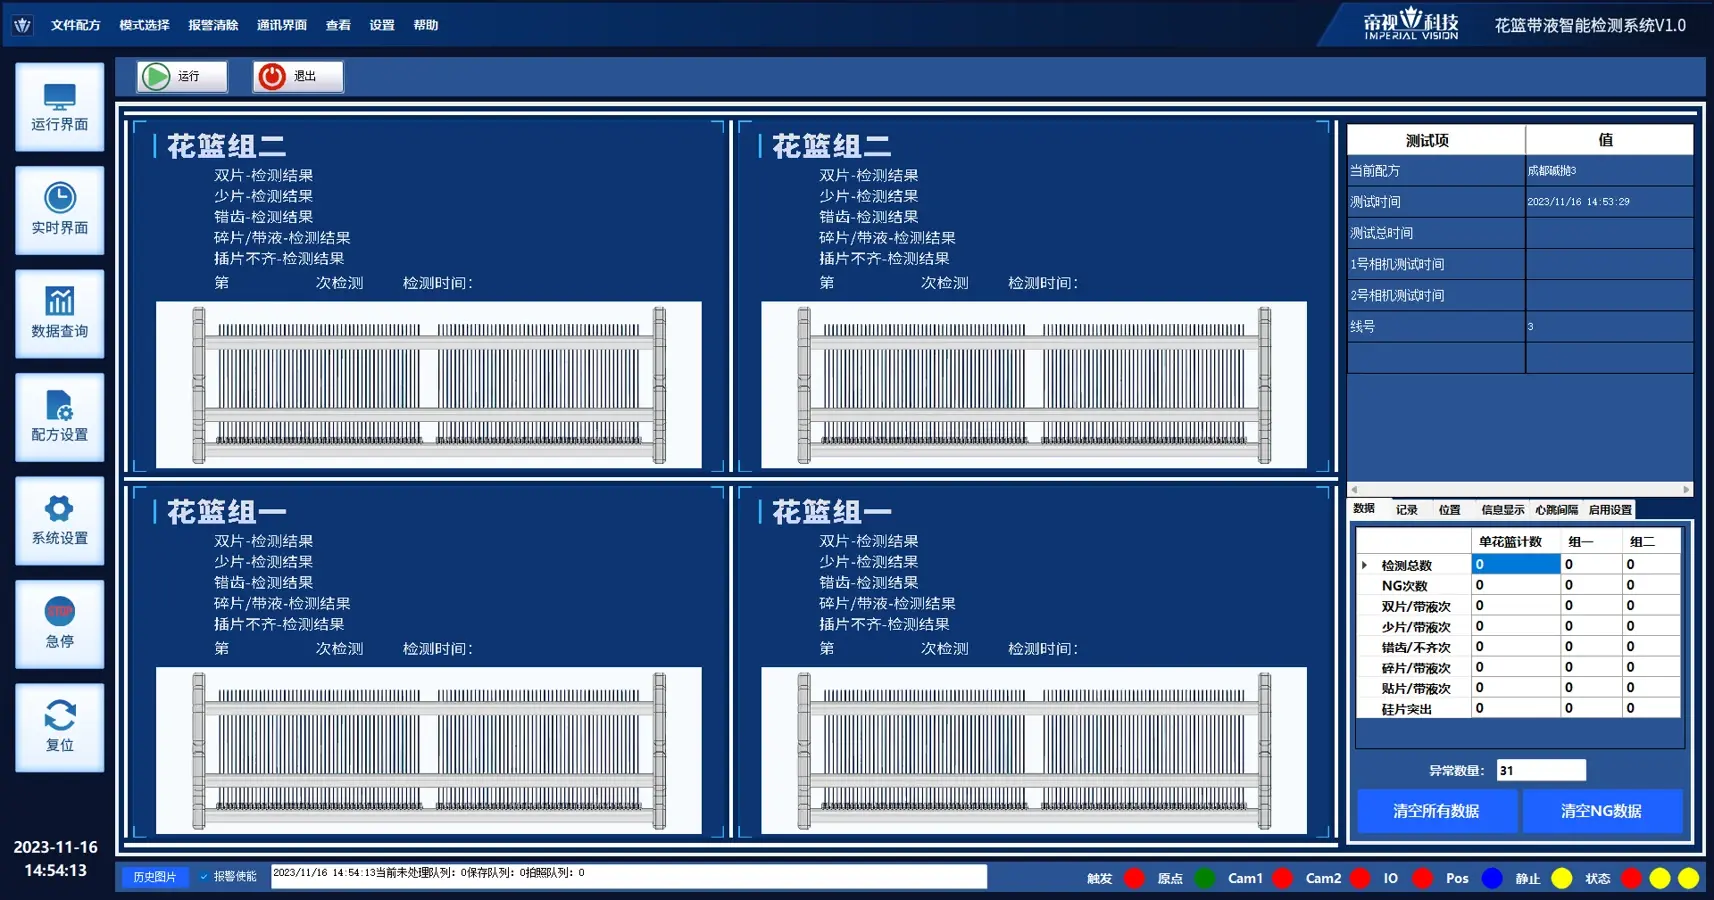Screen dimensions: 1714x900
Task: Open the 设置 menu
Action: (382, 25)
